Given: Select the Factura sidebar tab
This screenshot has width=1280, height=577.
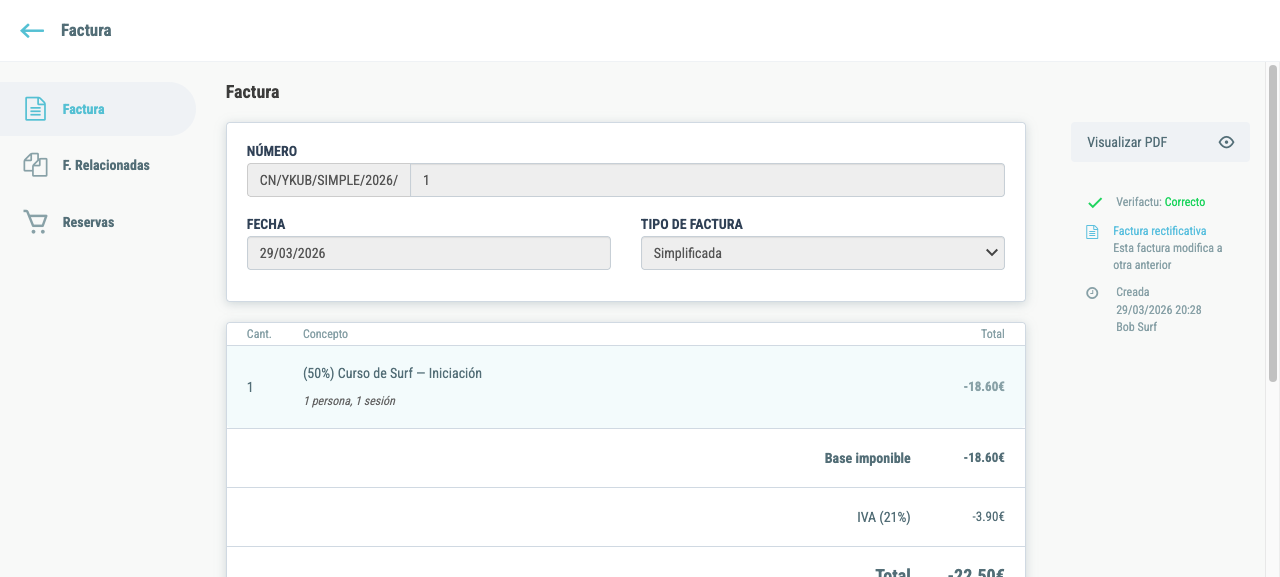Looking at the screenshot, I should tap(98, 109).
